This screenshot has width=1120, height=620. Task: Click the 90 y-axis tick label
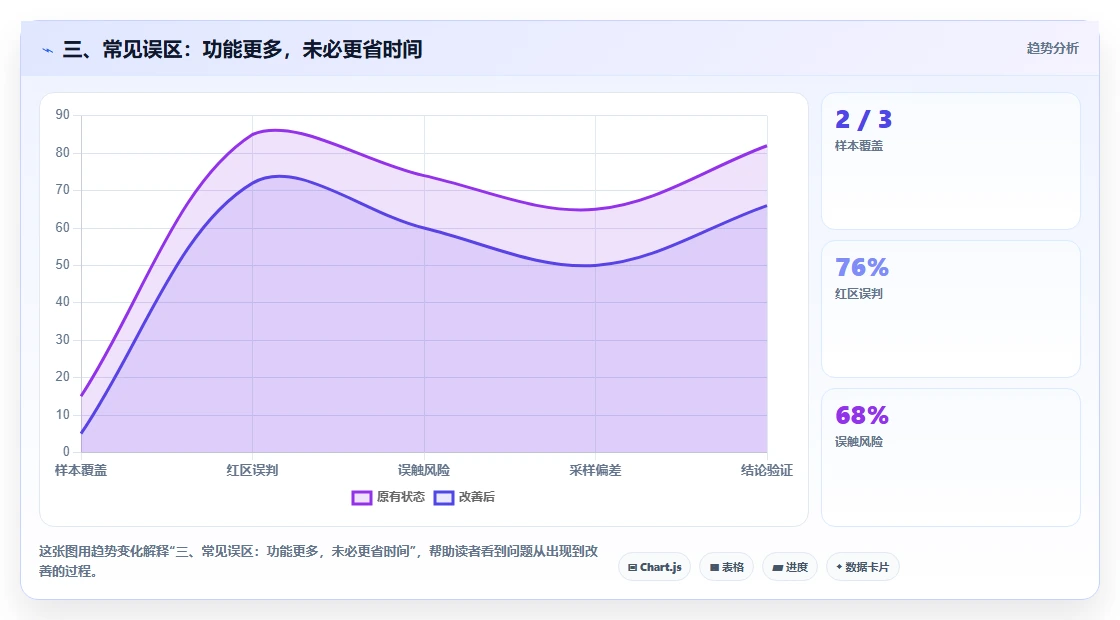point(63,115)
